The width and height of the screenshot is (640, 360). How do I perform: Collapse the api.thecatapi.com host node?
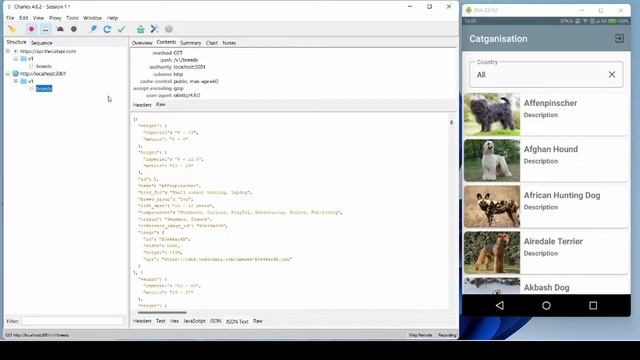pyautogui.click(x=8, y=51)
